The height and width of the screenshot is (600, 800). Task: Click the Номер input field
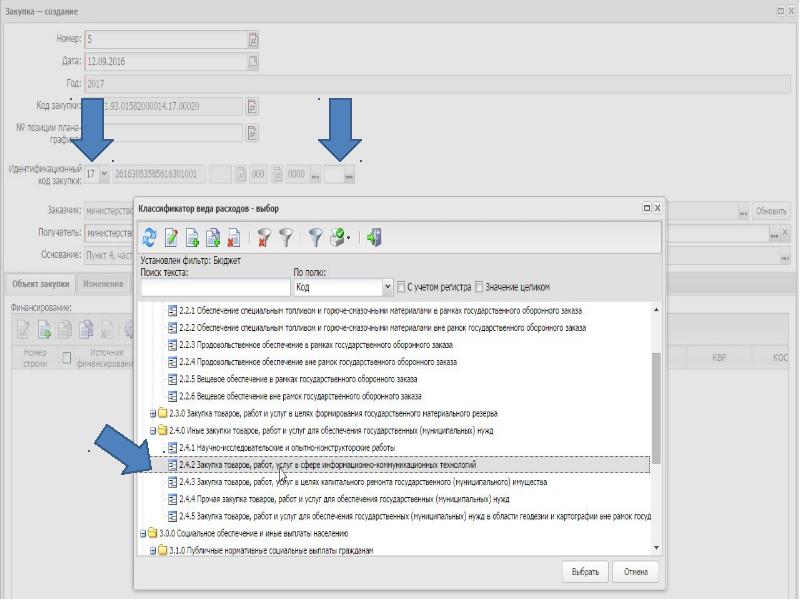tap(166, 39)
